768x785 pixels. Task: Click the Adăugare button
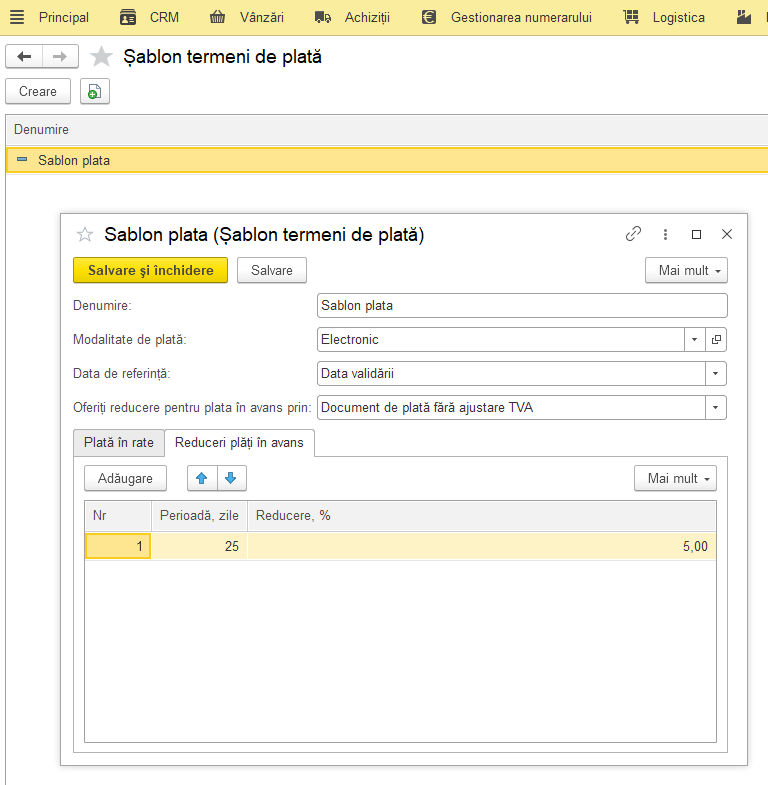tap(125, 478)
